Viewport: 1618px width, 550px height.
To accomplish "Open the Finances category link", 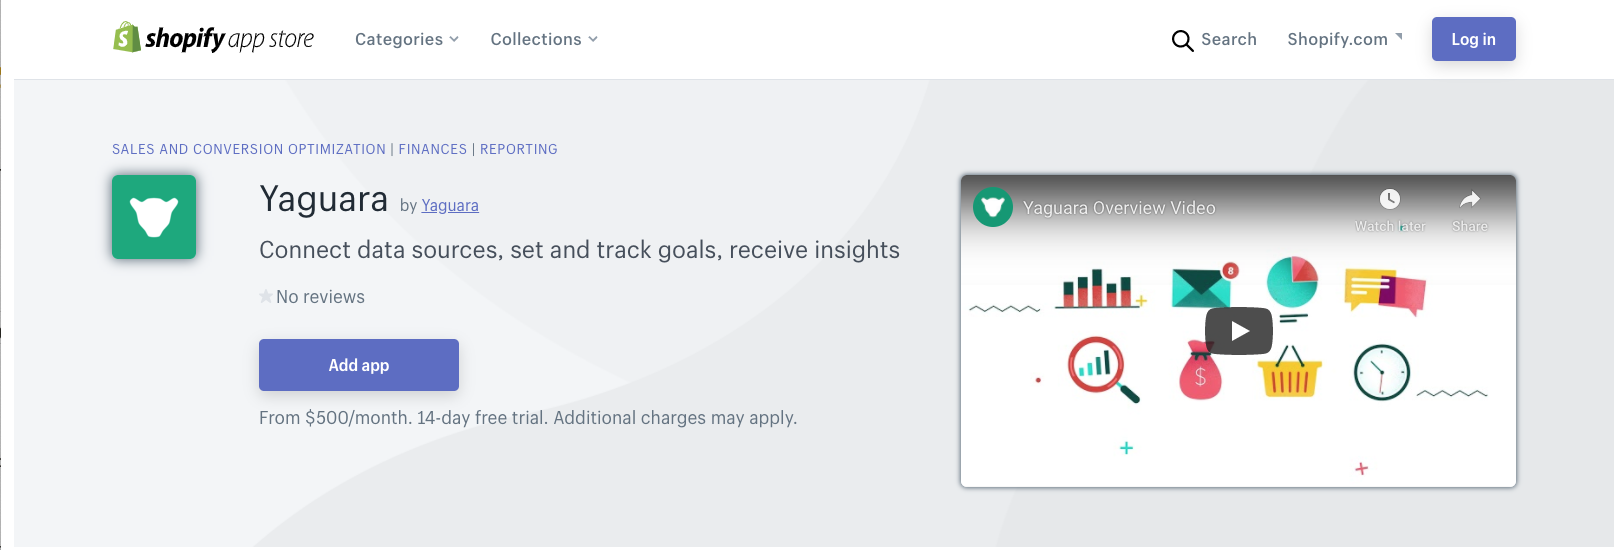I will pyautogui.click(x=433, y=149).
